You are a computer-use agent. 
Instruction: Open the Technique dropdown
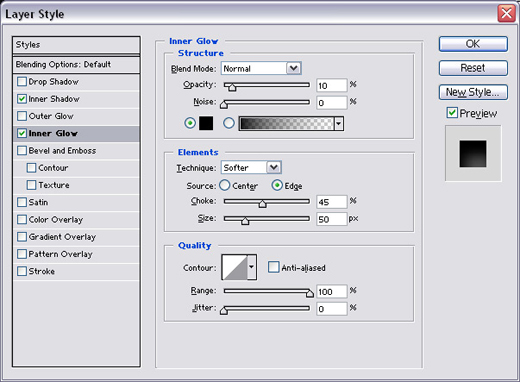coord(251,167)
